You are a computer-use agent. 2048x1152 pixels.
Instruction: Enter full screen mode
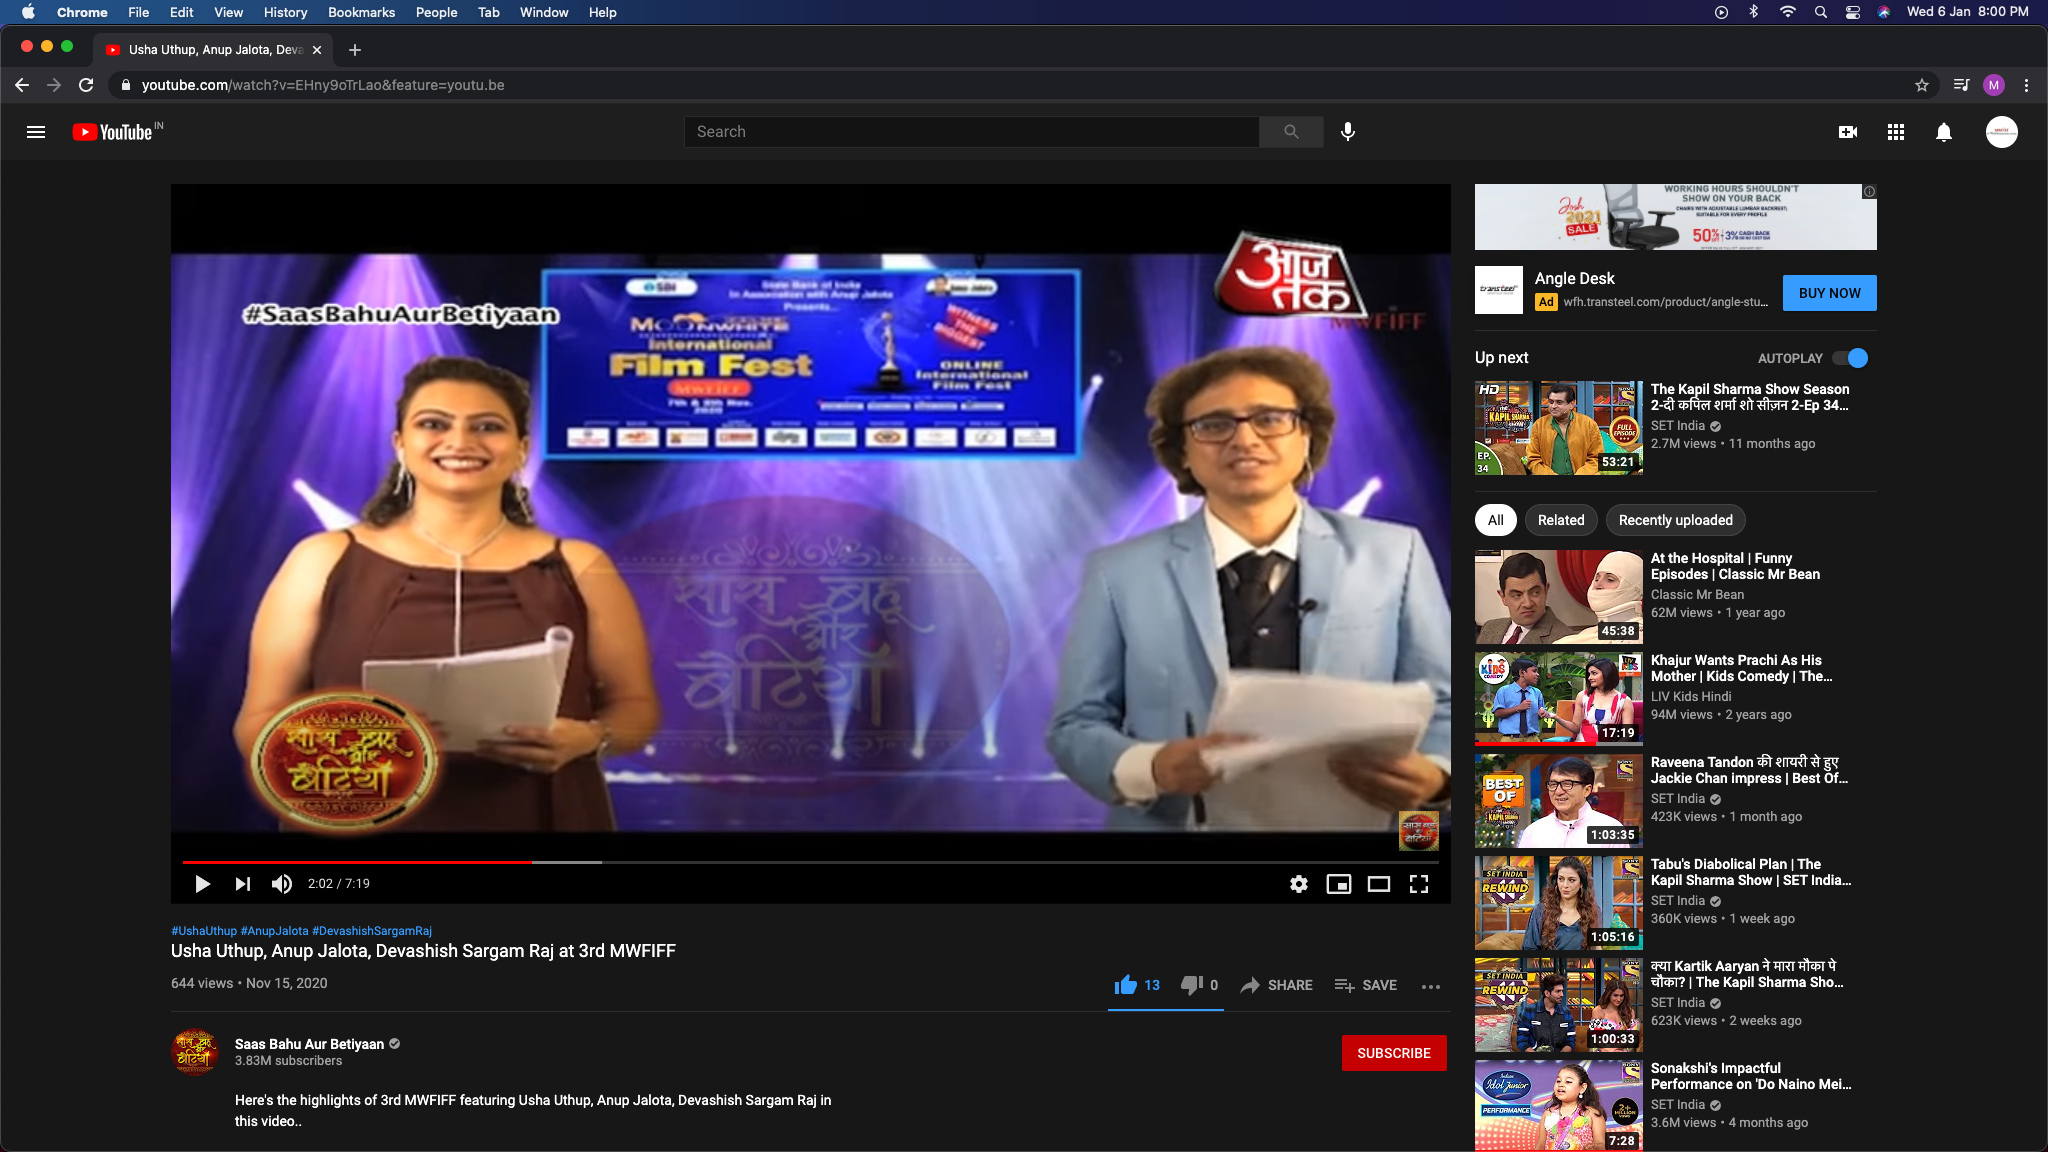(x=1419, y=884)
